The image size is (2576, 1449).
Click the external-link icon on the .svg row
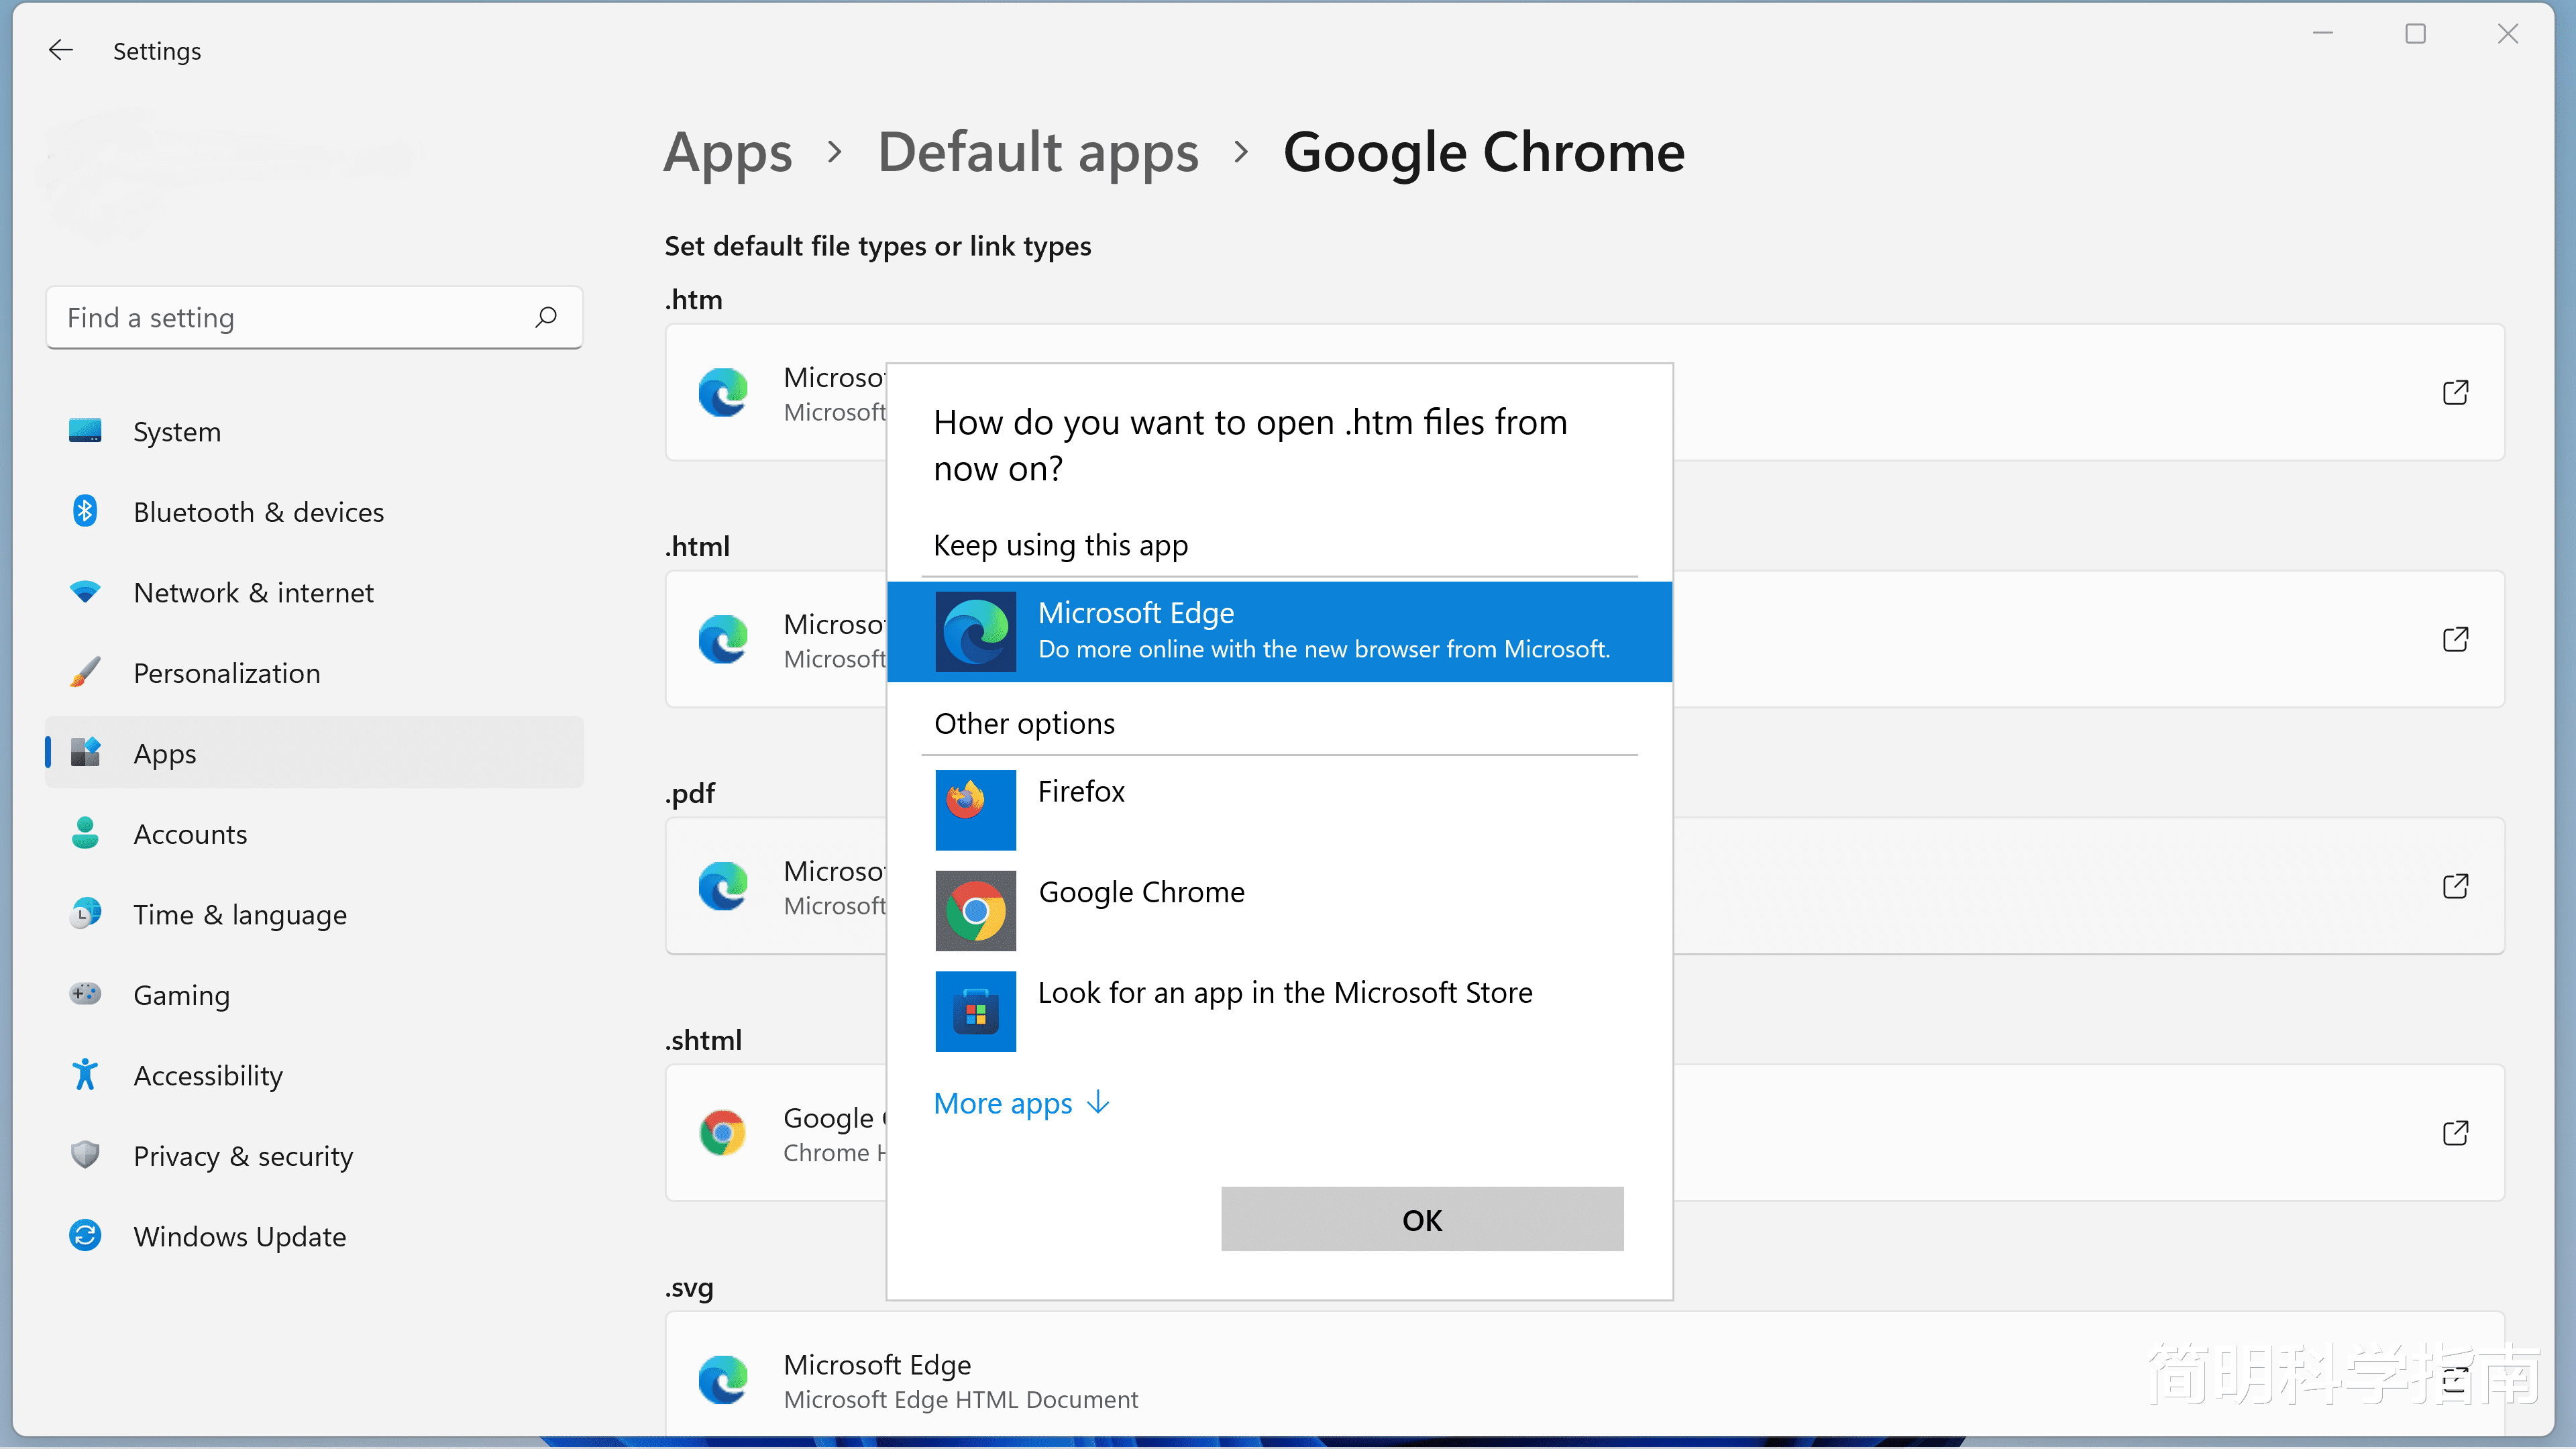coord(2456,1380)
